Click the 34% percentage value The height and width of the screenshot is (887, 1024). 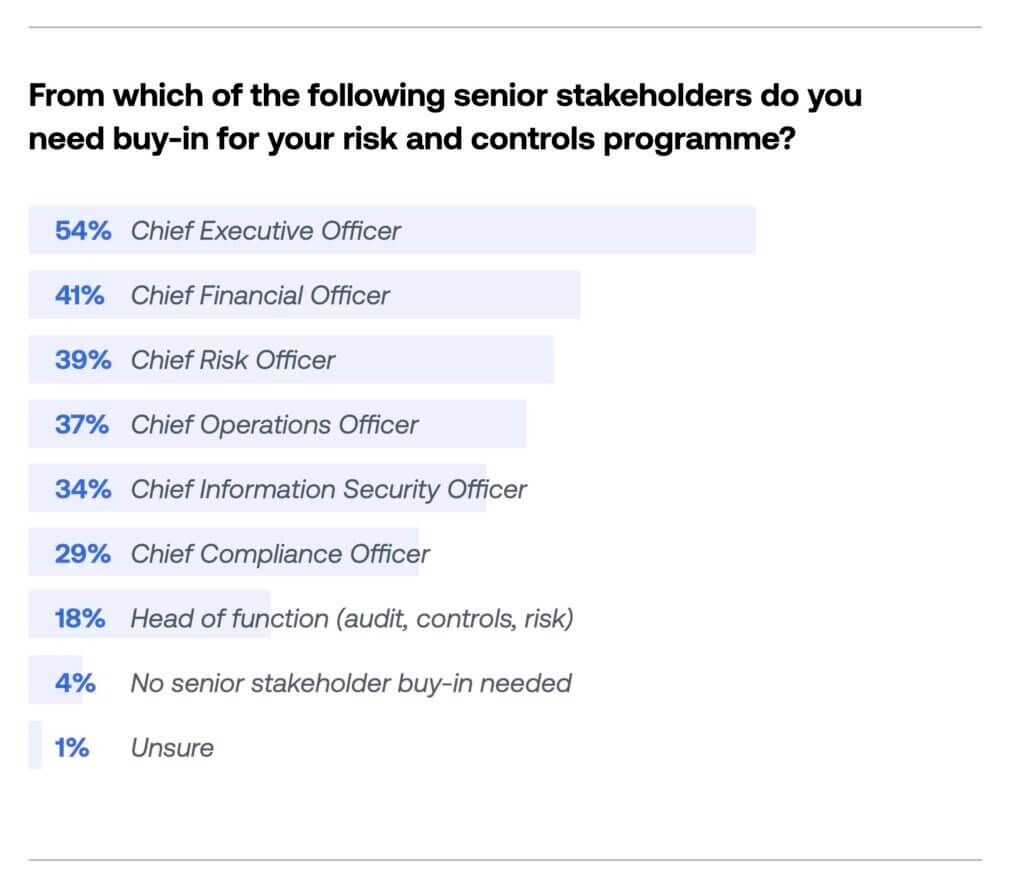coord(83,489)
